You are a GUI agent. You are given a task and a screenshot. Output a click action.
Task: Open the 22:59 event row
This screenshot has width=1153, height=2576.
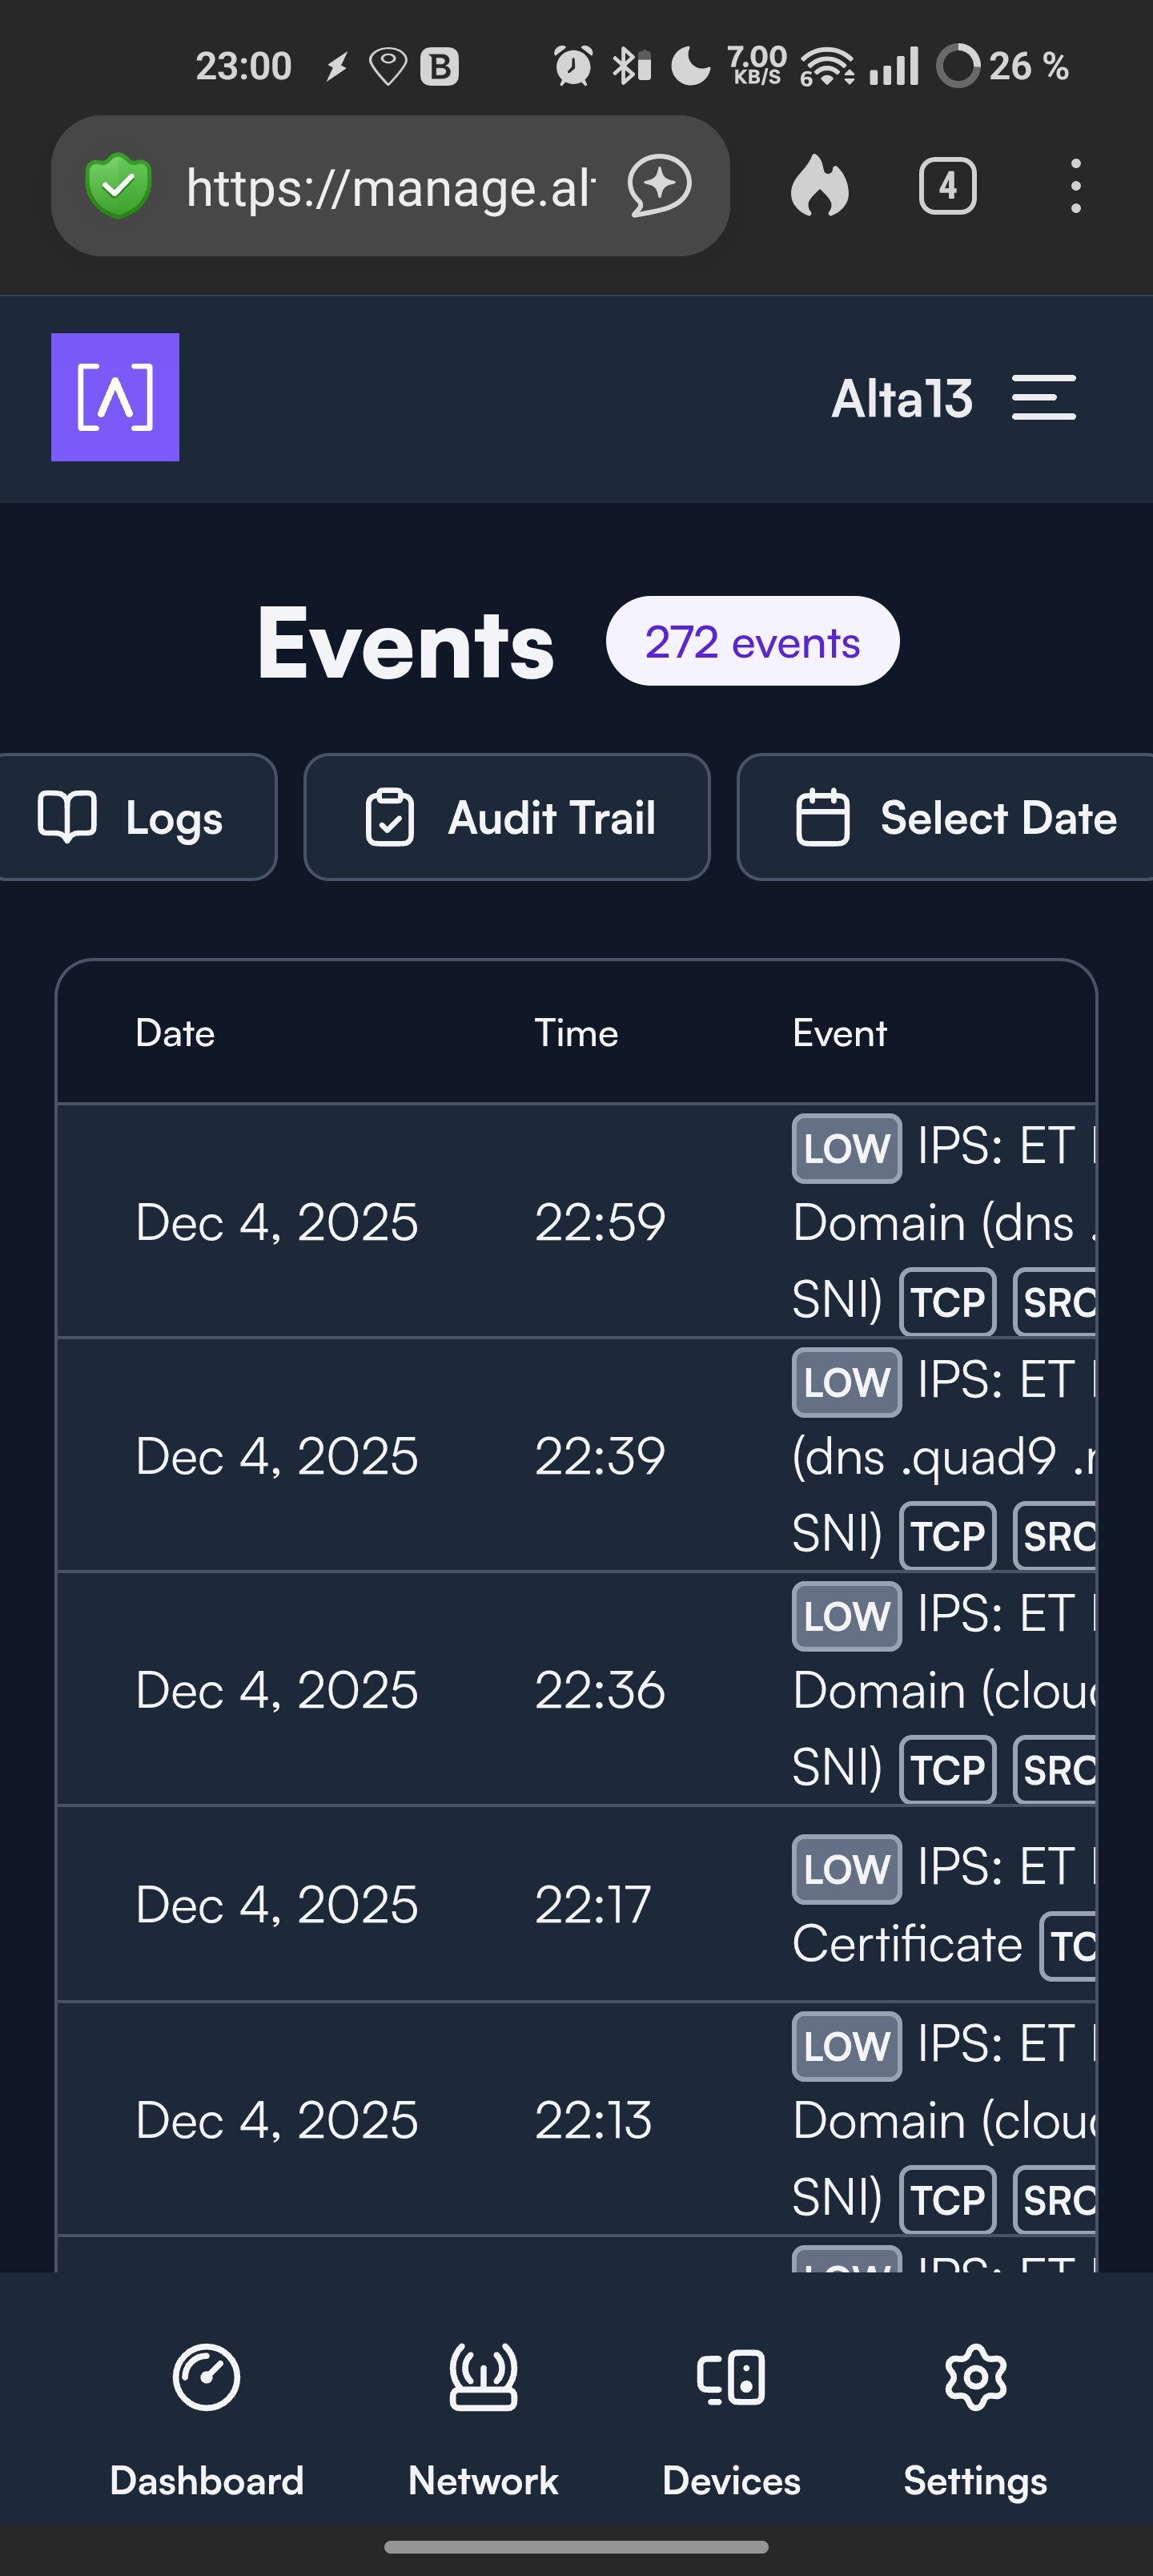576,1221
